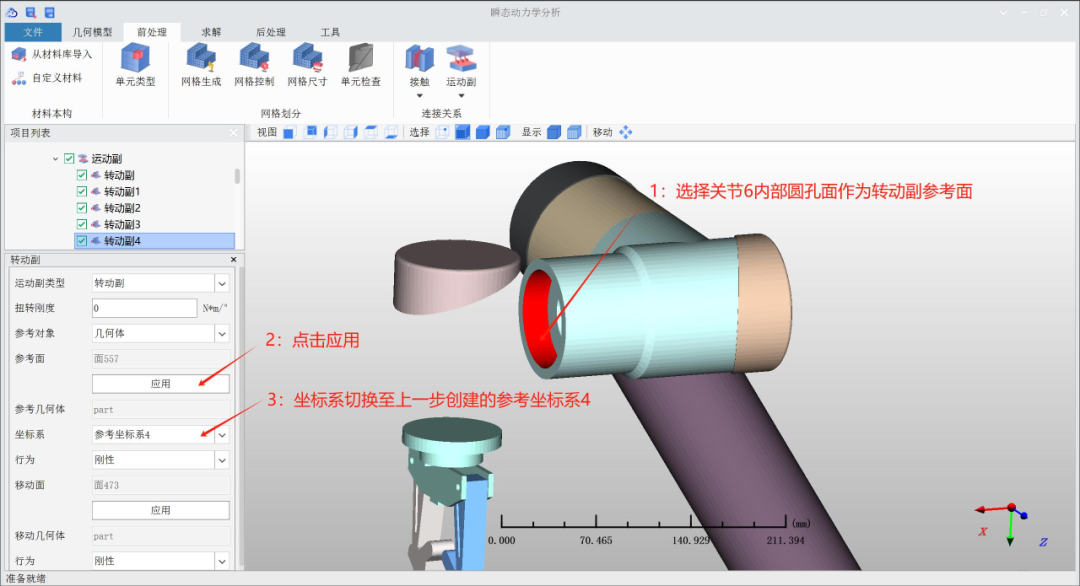The image size is (1080, 586).
Task: Run mesh generation (网格生成)
Action: pyautogui.click(x=201, y=65)
